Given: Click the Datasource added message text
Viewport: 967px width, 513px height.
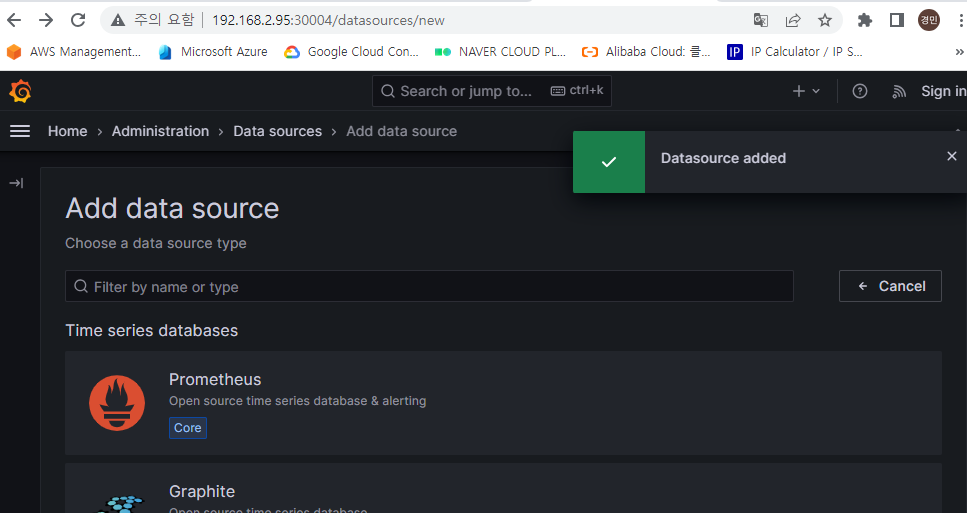Looking at the screenshot, I should tap(723, 158).
